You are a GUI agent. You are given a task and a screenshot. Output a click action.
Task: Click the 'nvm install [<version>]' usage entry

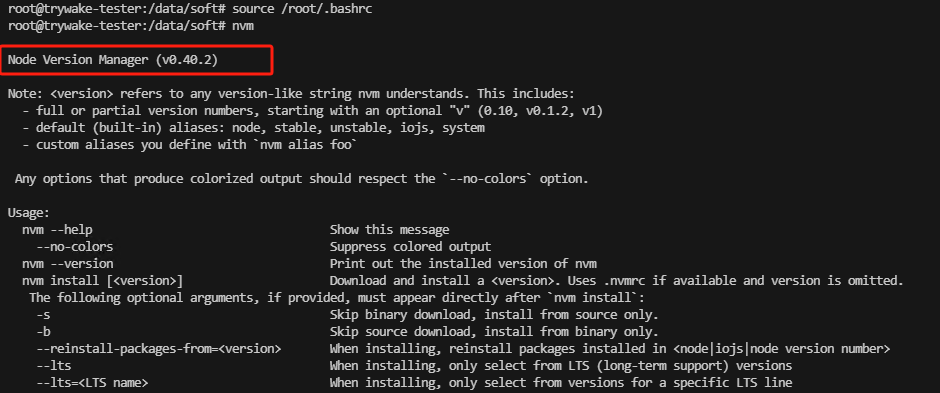click(x=103, y=280)
